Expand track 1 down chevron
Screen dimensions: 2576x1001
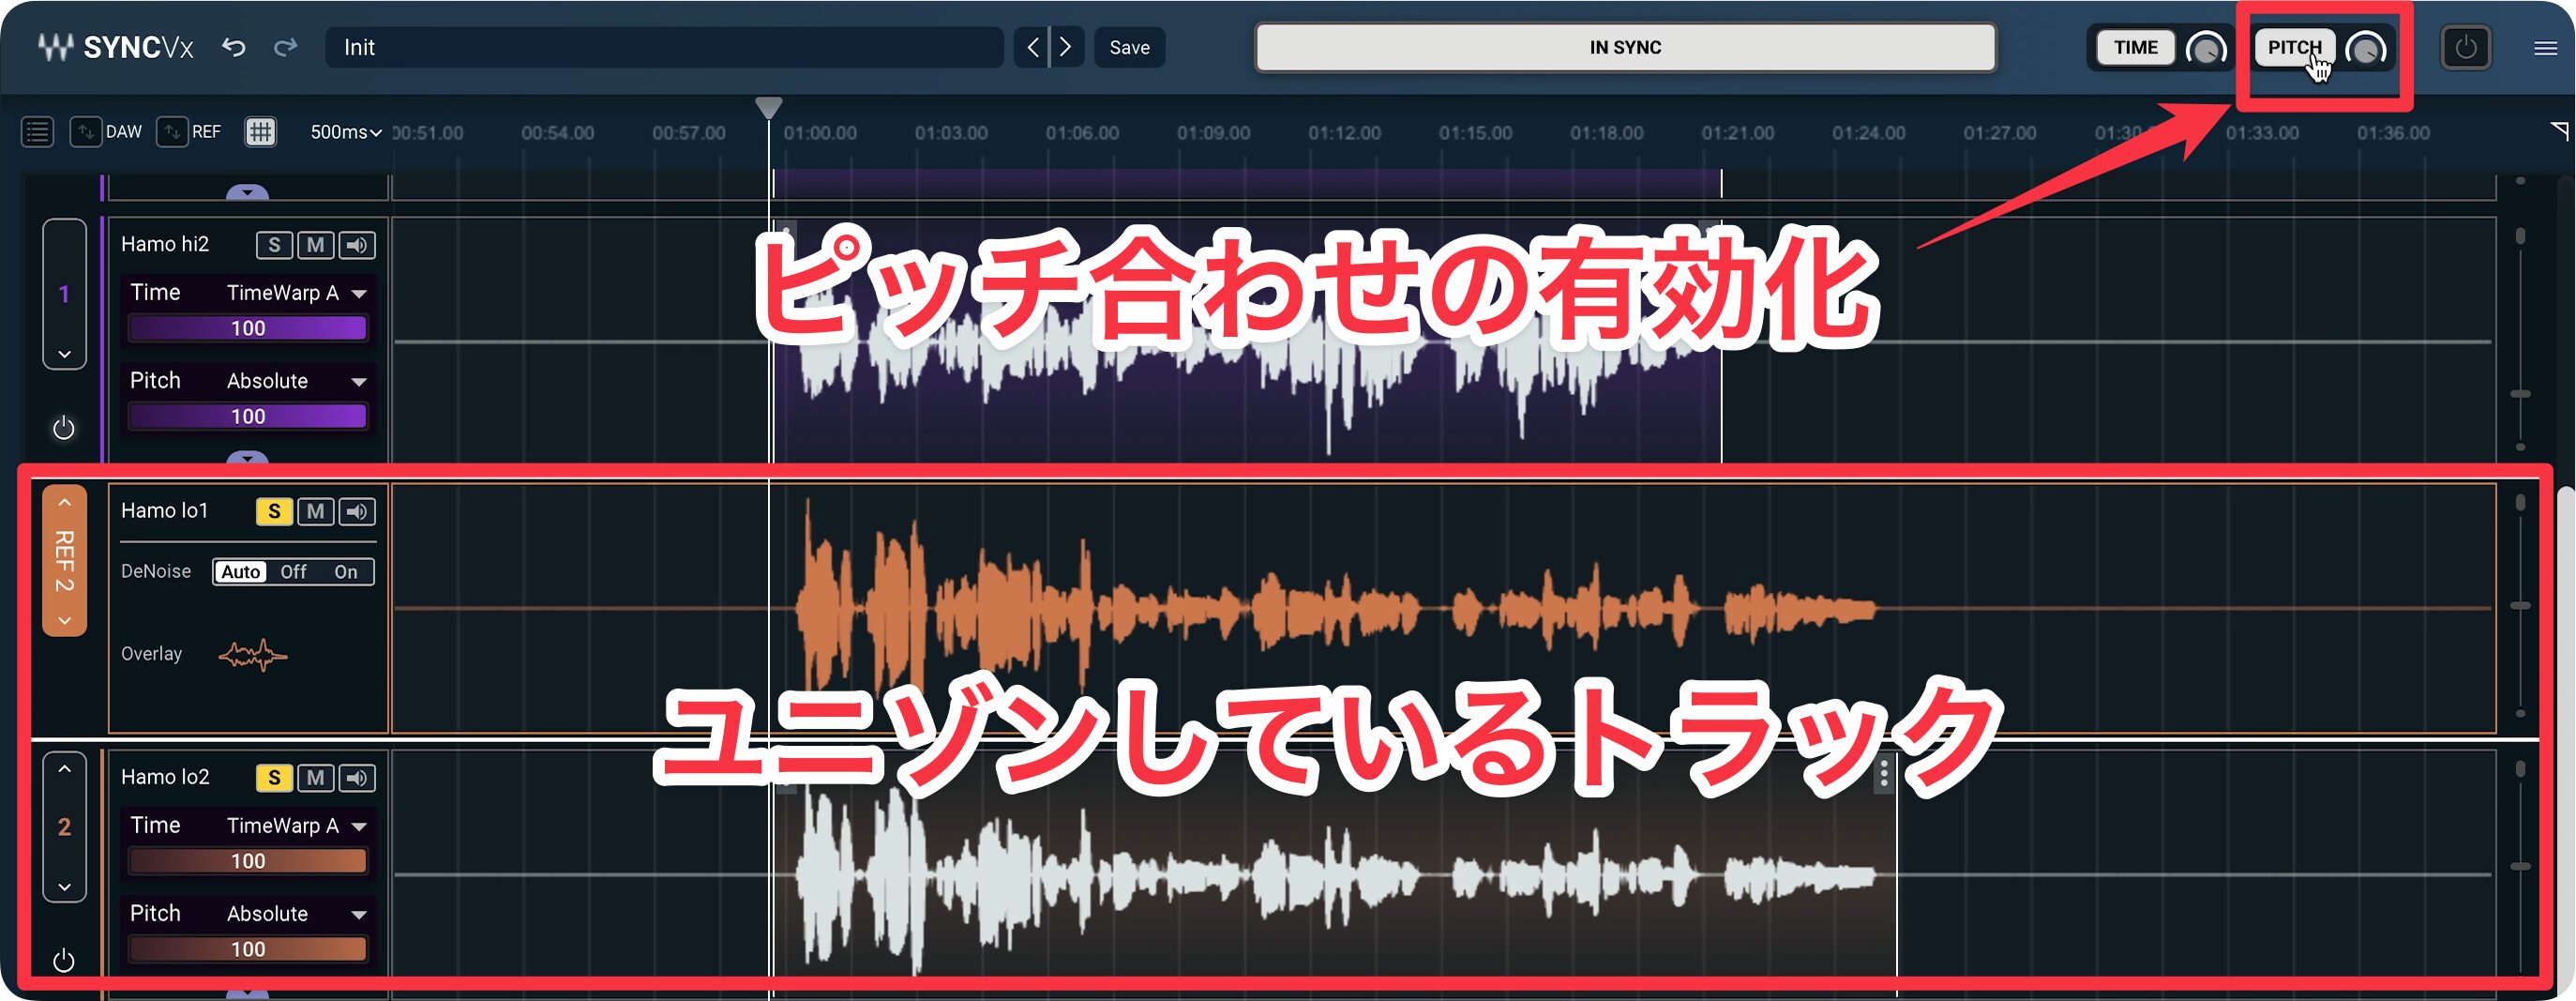coord(64,354)
